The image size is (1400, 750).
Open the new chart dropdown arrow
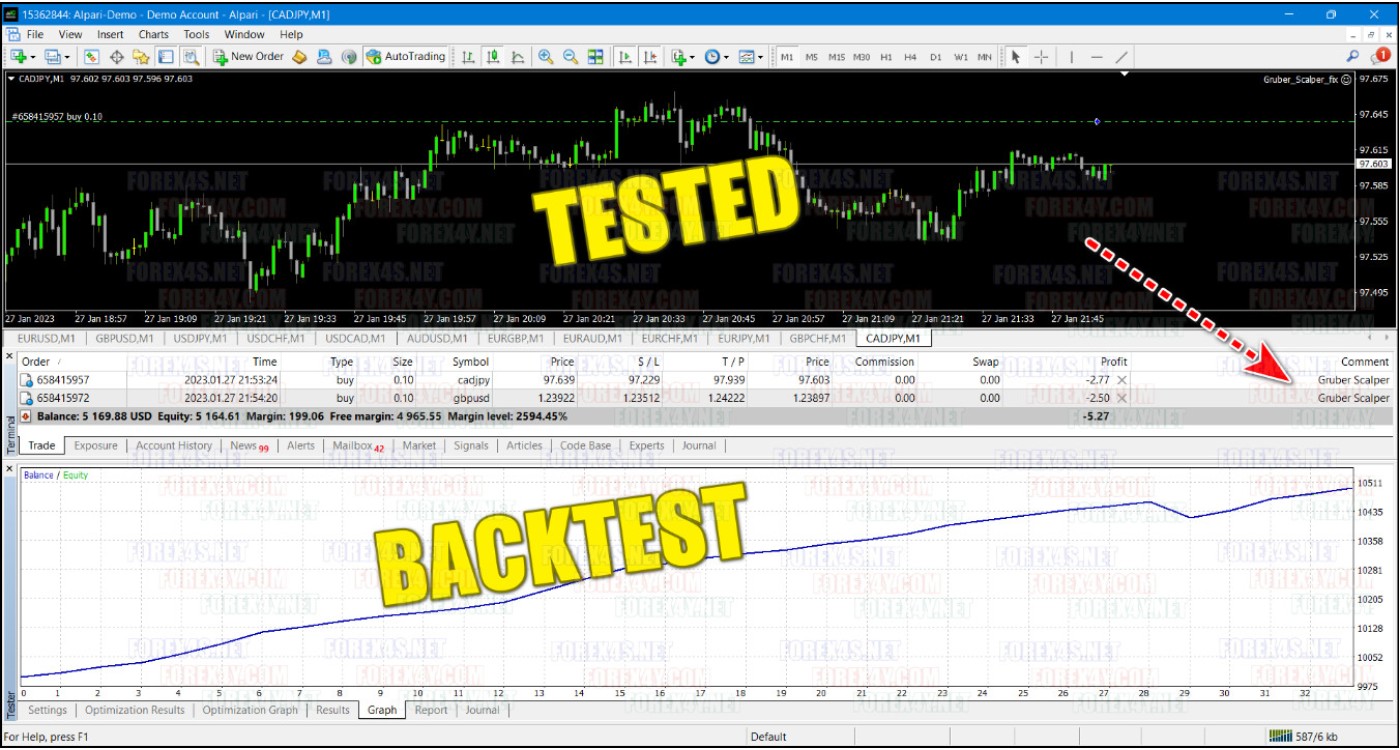tap(33, 57)
